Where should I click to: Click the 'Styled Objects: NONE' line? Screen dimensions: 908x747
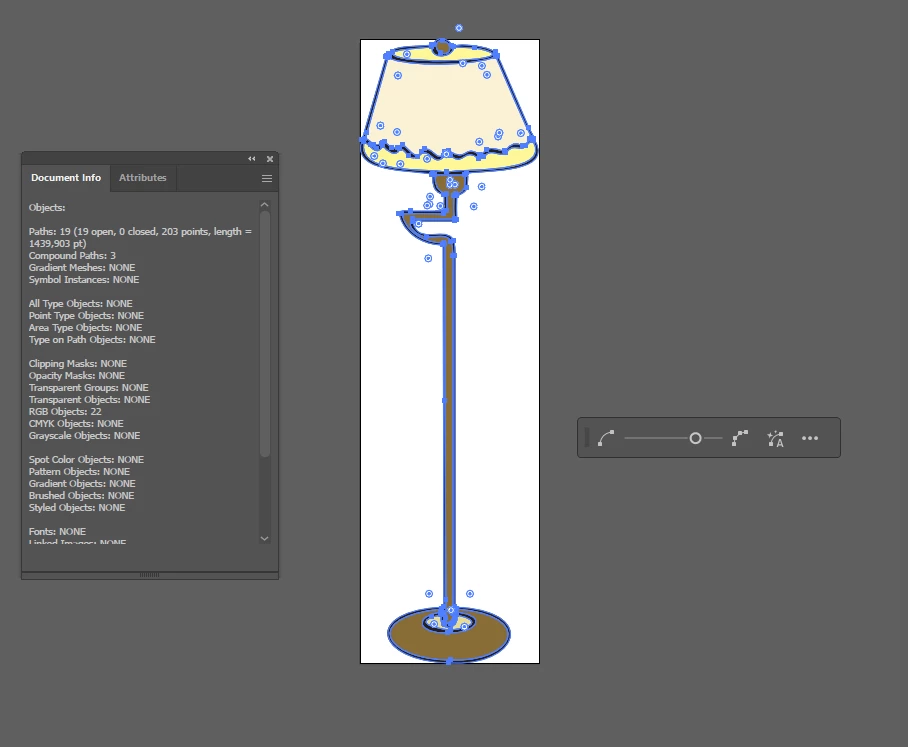(77, 508)
